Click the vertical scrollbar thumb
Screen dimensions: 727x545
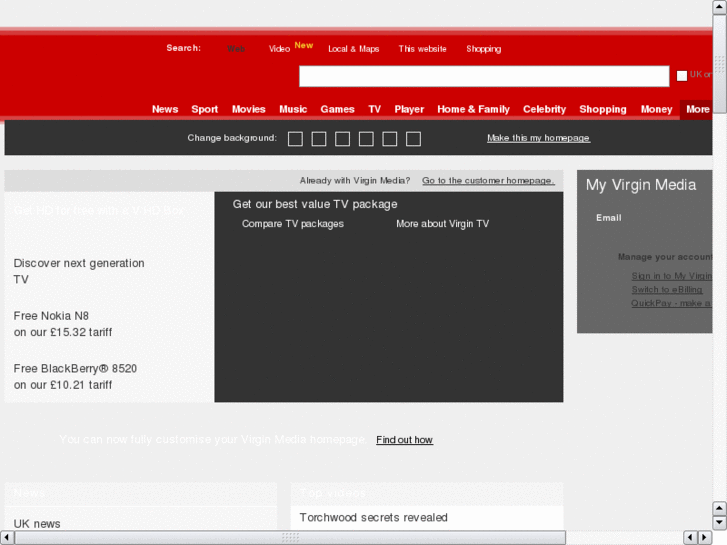pyautogui.click(x=720, y=64)
